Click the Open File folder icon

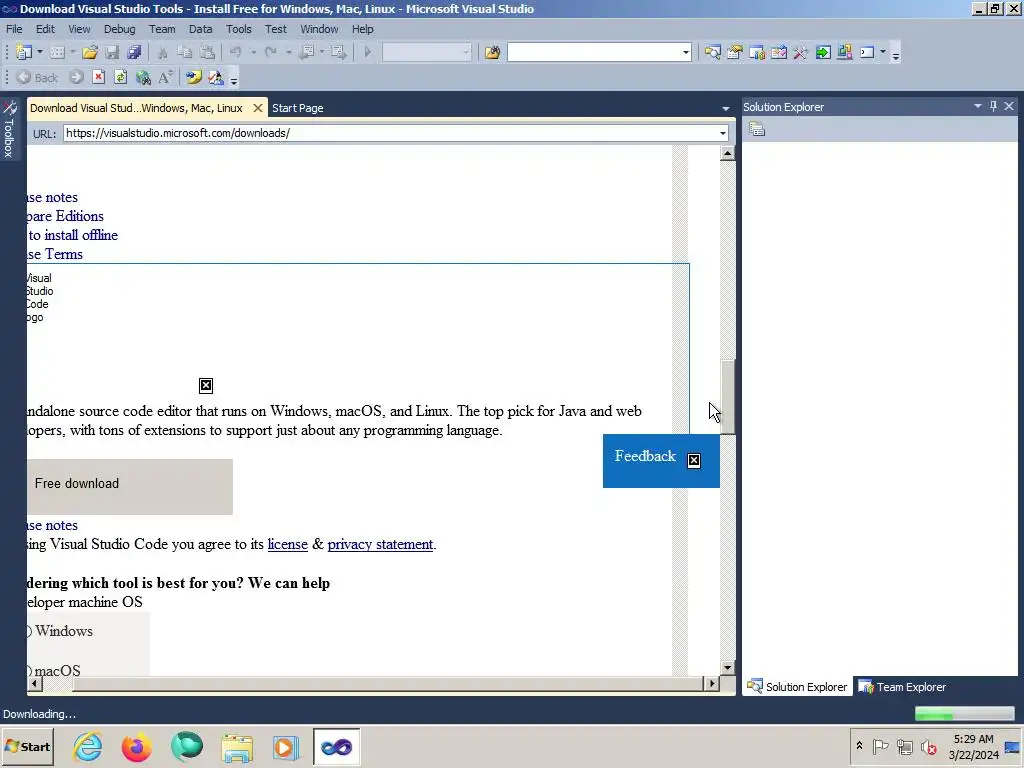[90, 52]
